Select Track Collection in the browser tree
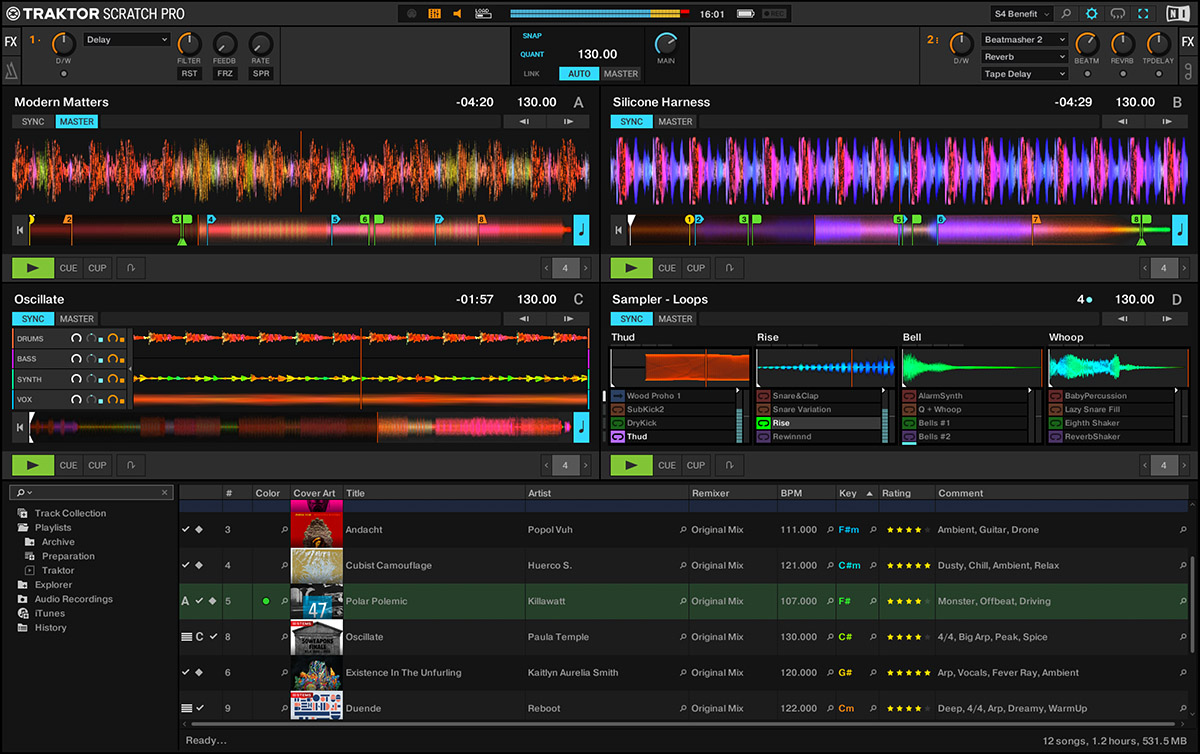This screenshot has width=1200, height=754. [69, 513]
